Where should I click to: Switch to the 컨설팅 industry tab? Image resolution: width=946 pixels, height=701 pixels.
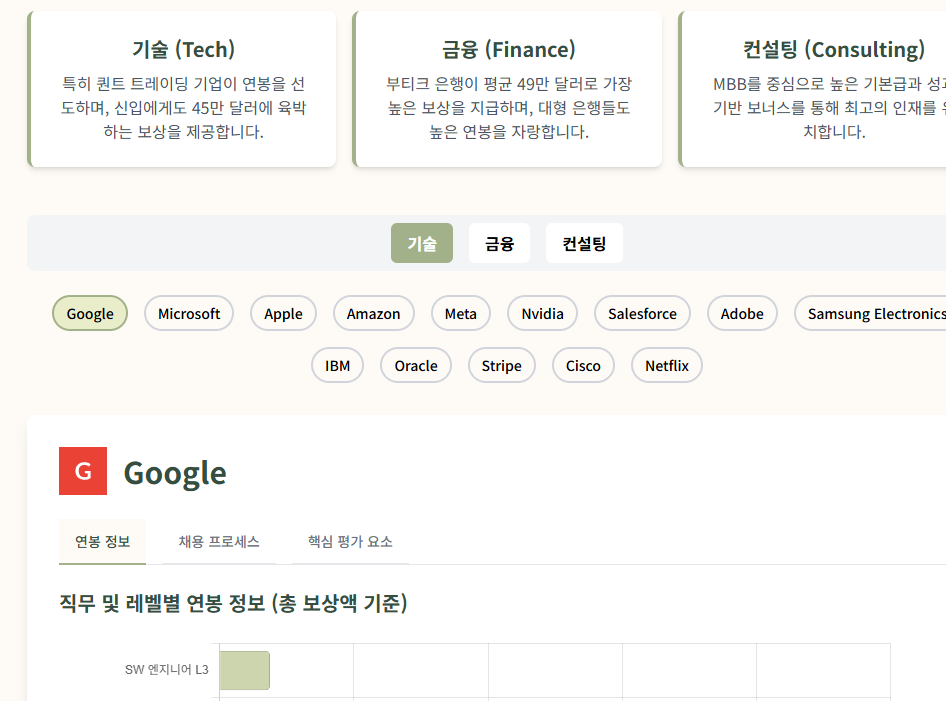coord(584,243)
